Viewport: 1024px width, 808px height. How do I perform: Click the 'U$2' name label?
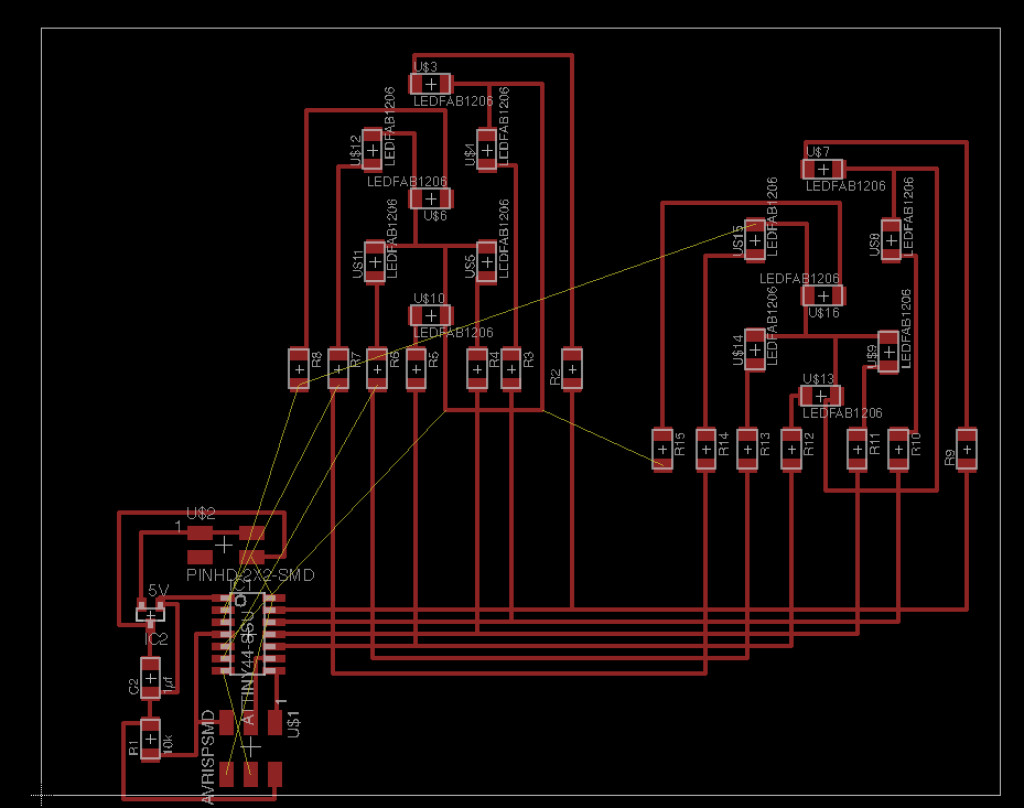pyautogui.click(x=201, y=513)
